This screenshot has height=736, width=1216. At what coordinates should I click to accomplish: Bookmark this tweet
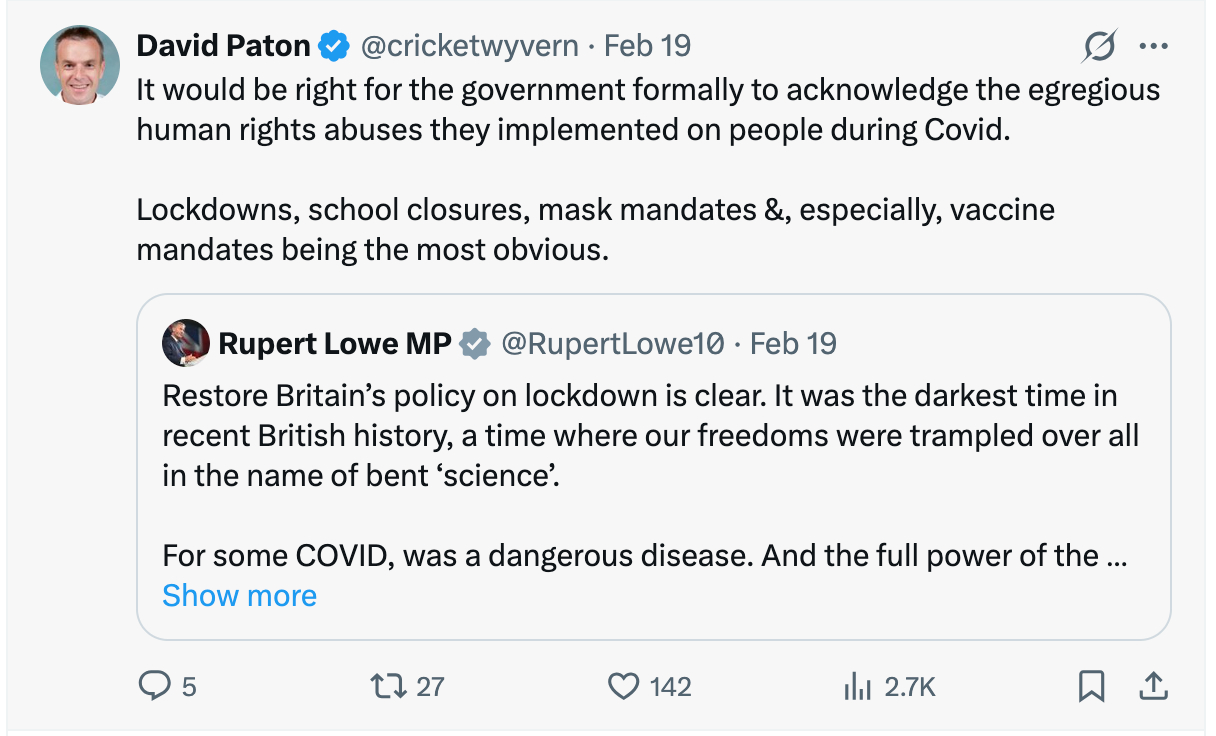(1091, 686)
